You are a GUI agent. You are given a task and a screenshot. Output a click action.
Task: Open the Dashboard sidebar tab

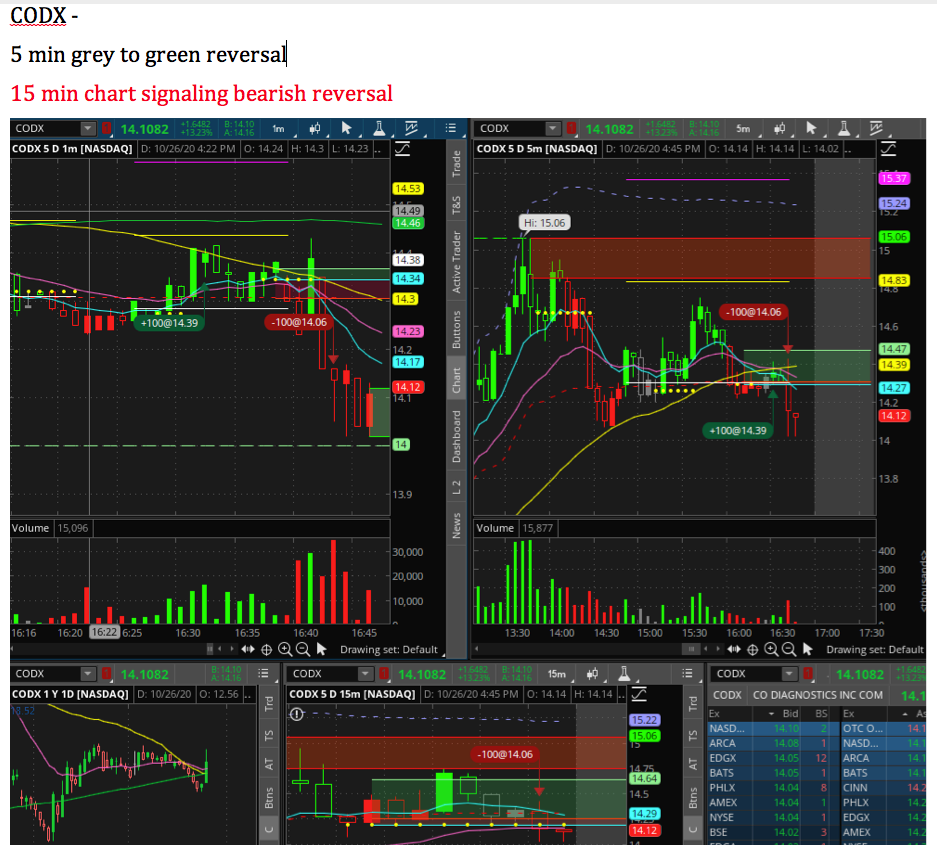(457, 436)
